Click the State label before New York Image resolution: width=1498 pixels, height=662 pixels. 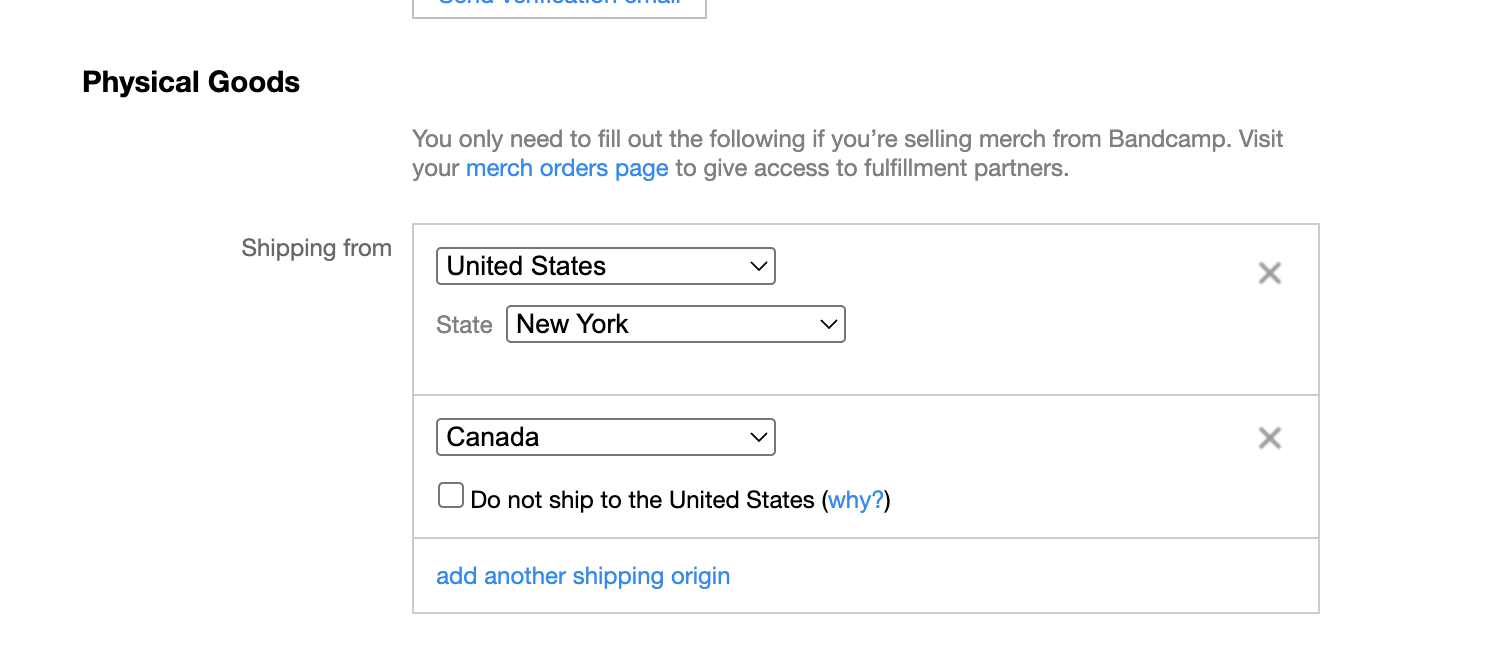[464, 325]
